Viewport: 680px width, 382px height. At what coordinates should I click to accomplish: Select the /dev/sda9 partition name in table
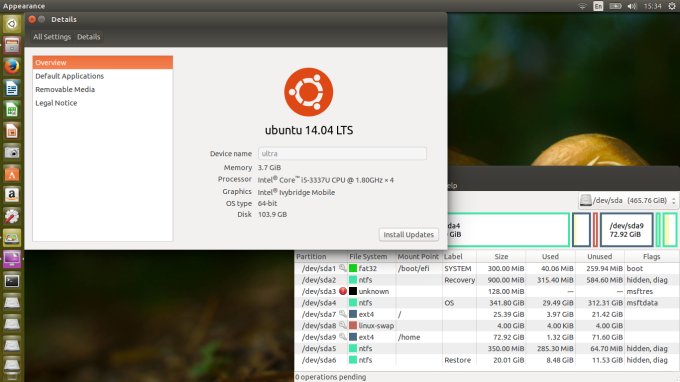(x=319, y=337)
